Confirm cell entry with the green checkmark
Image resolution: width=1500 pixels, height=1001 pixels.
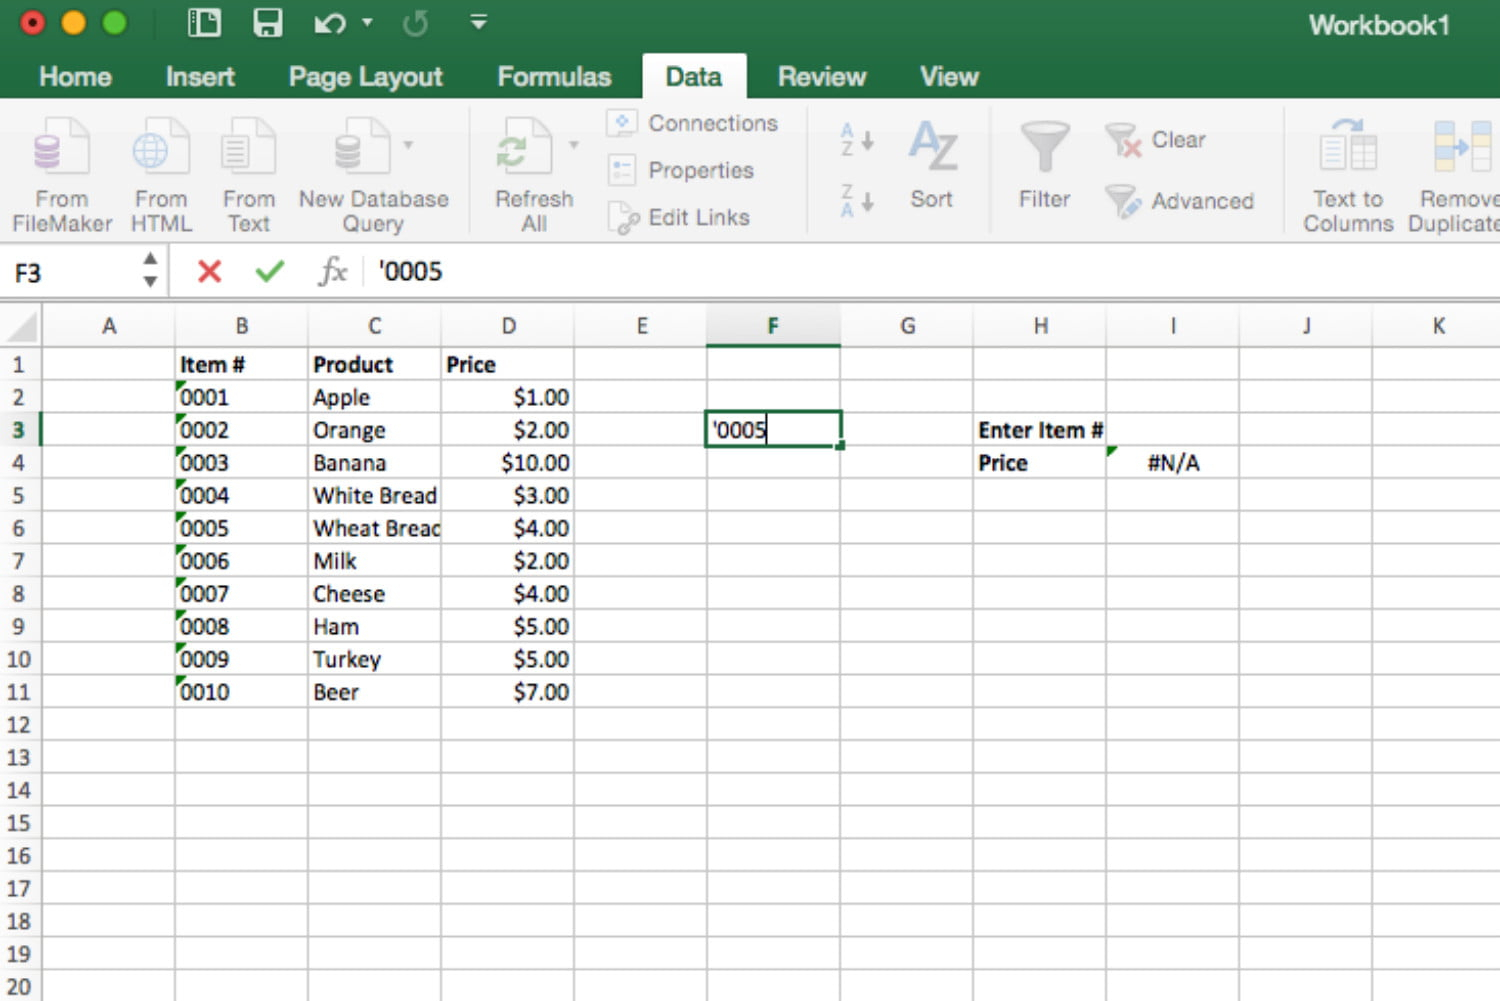click(268, 271)
